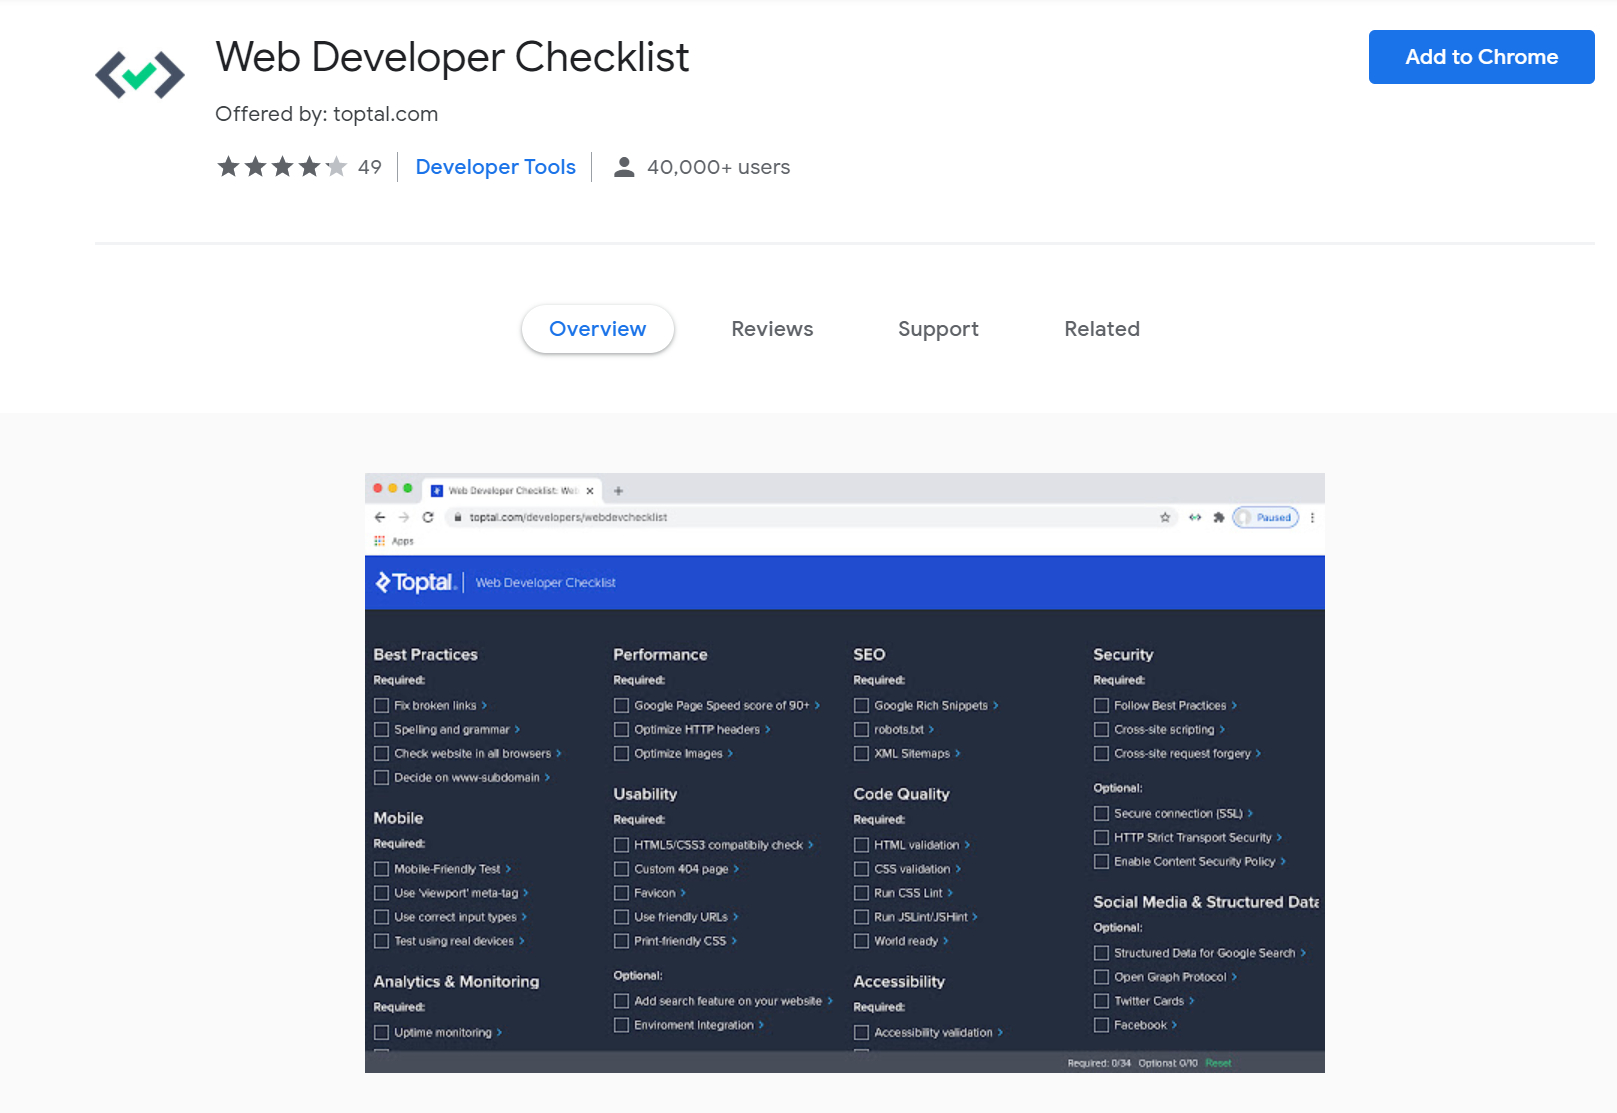
Task: Click the 40,000+ users text
Action: [719, 167]
